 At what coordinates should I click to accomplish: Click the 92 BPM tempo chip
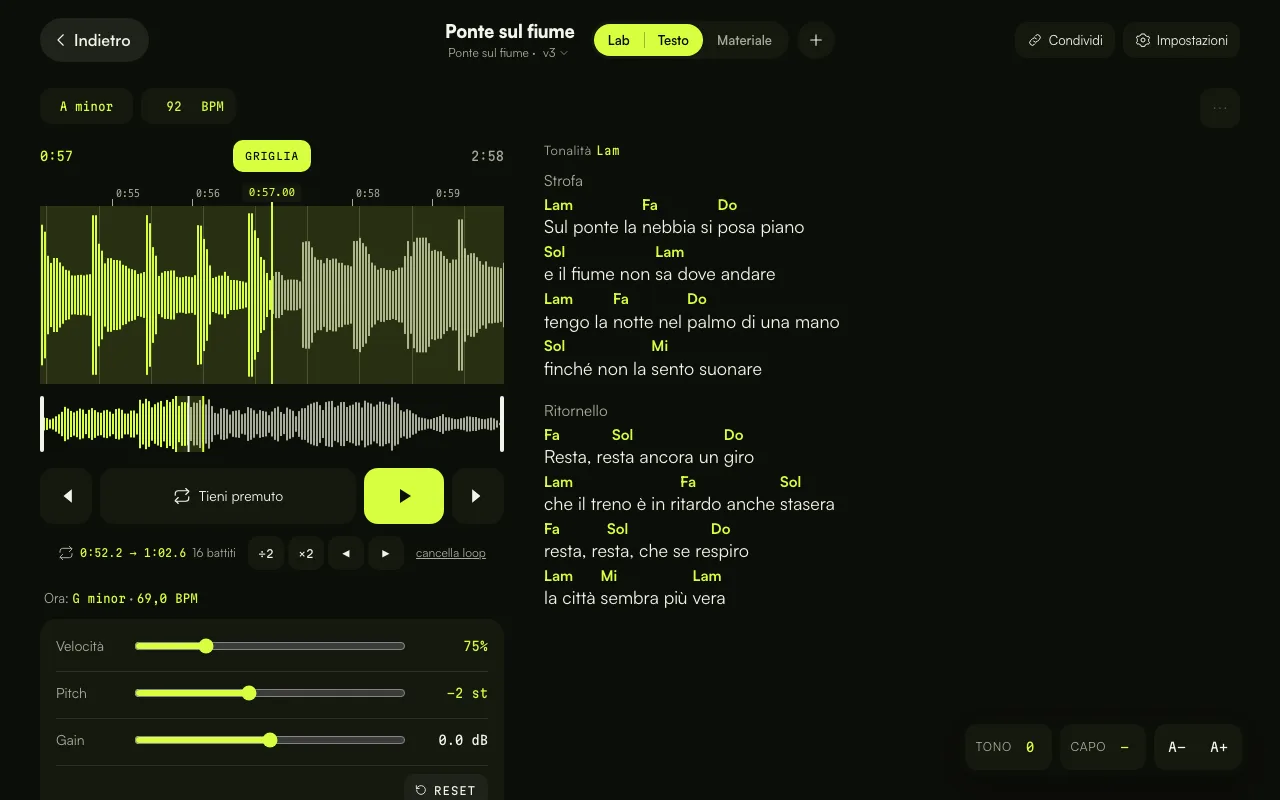pos(189,106)
